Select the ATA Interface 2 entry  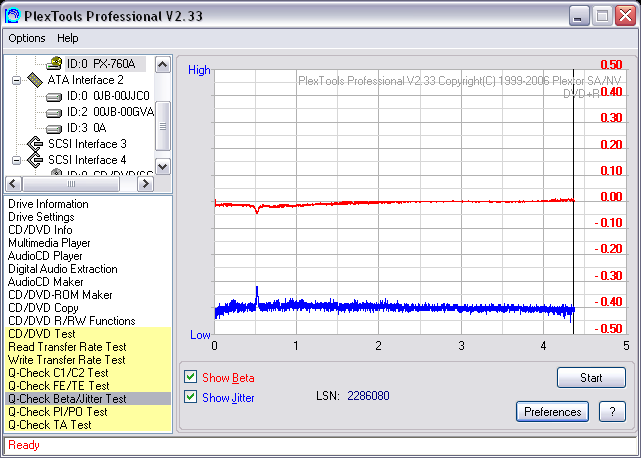click(x=85, y=80)
